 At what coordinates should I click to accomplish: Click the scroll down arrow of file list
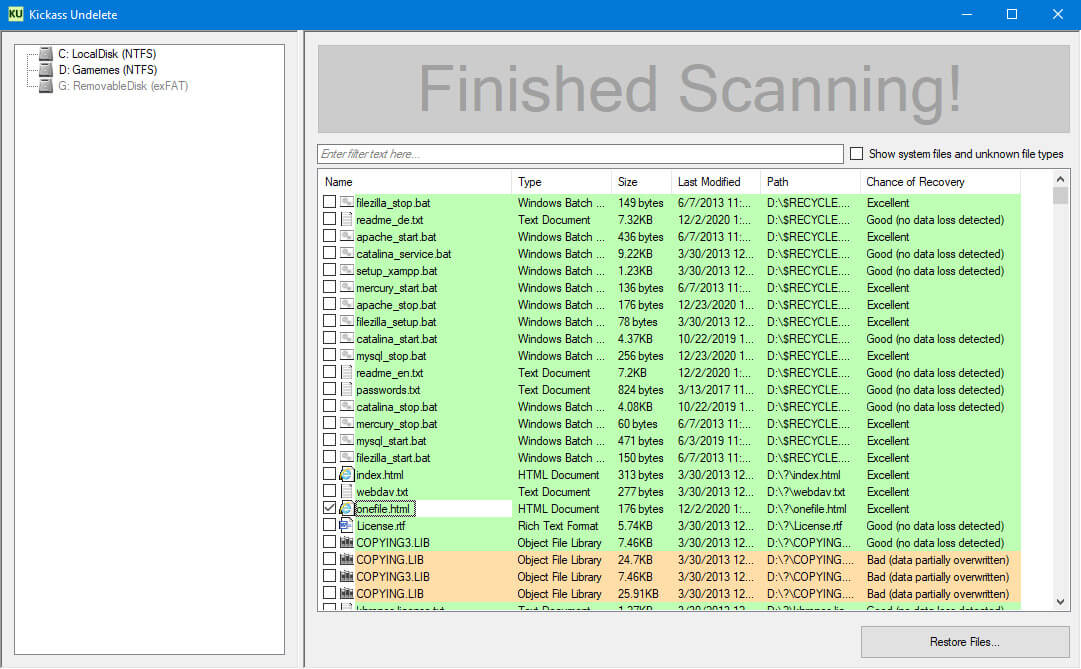coord(1060,602)
